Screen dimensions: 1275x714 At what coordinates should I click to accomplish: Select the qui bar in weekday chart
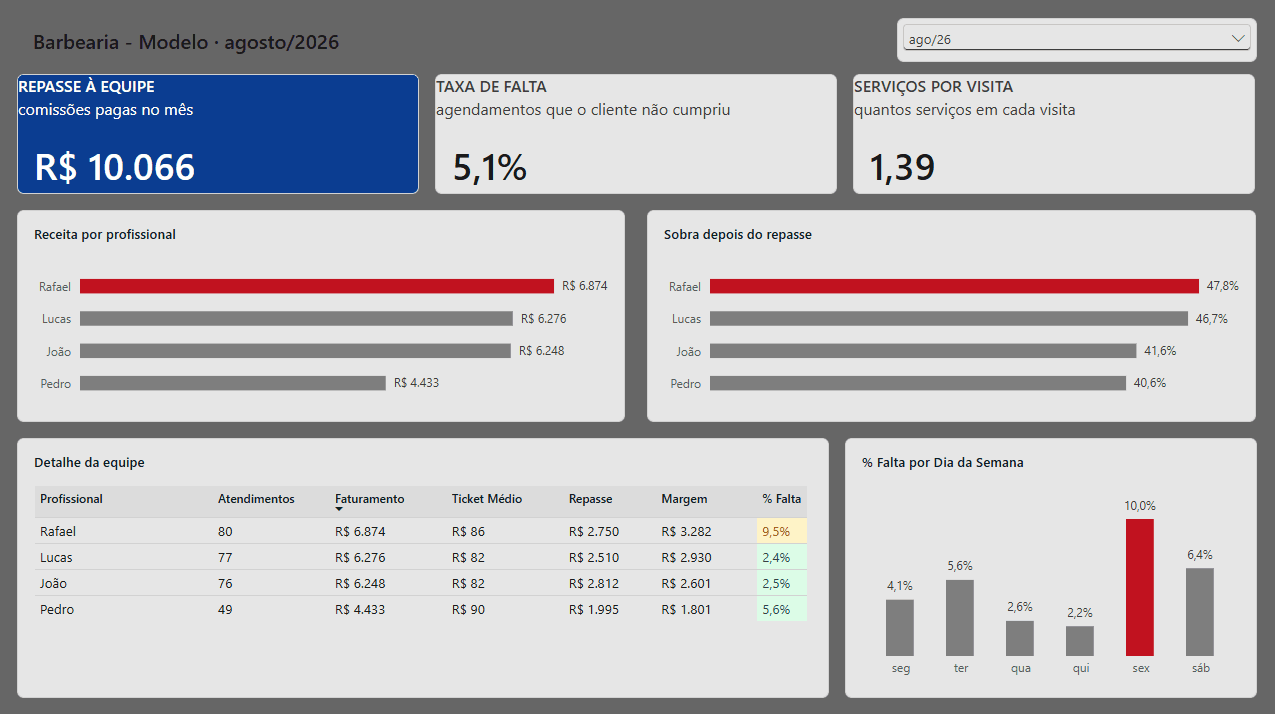pos(1080,641)
